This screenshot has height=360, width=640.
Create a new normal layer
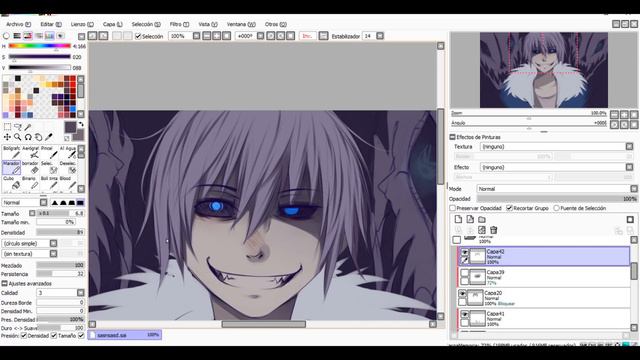pyautogui.click(x=458, y=220)
